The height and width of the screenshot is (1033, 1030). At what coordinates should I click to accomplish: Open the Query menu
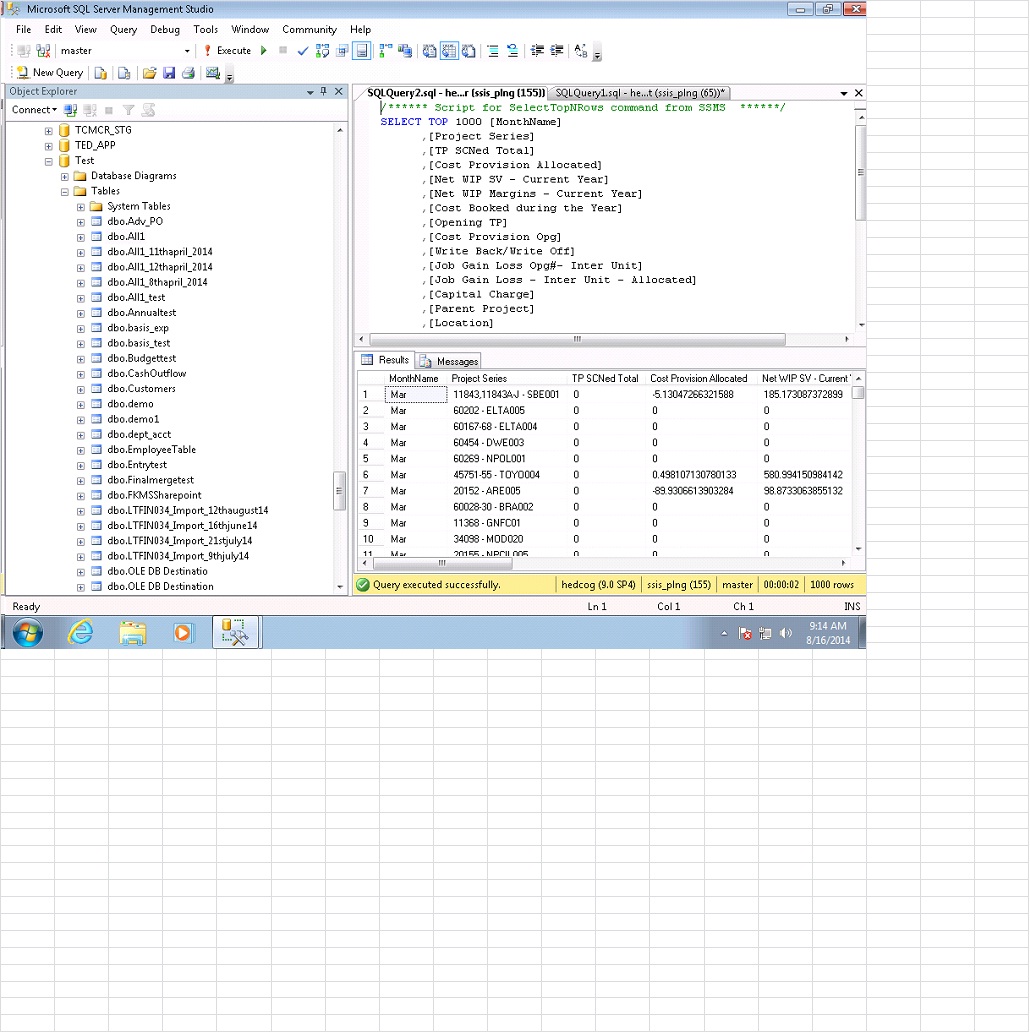pos(123,30)
